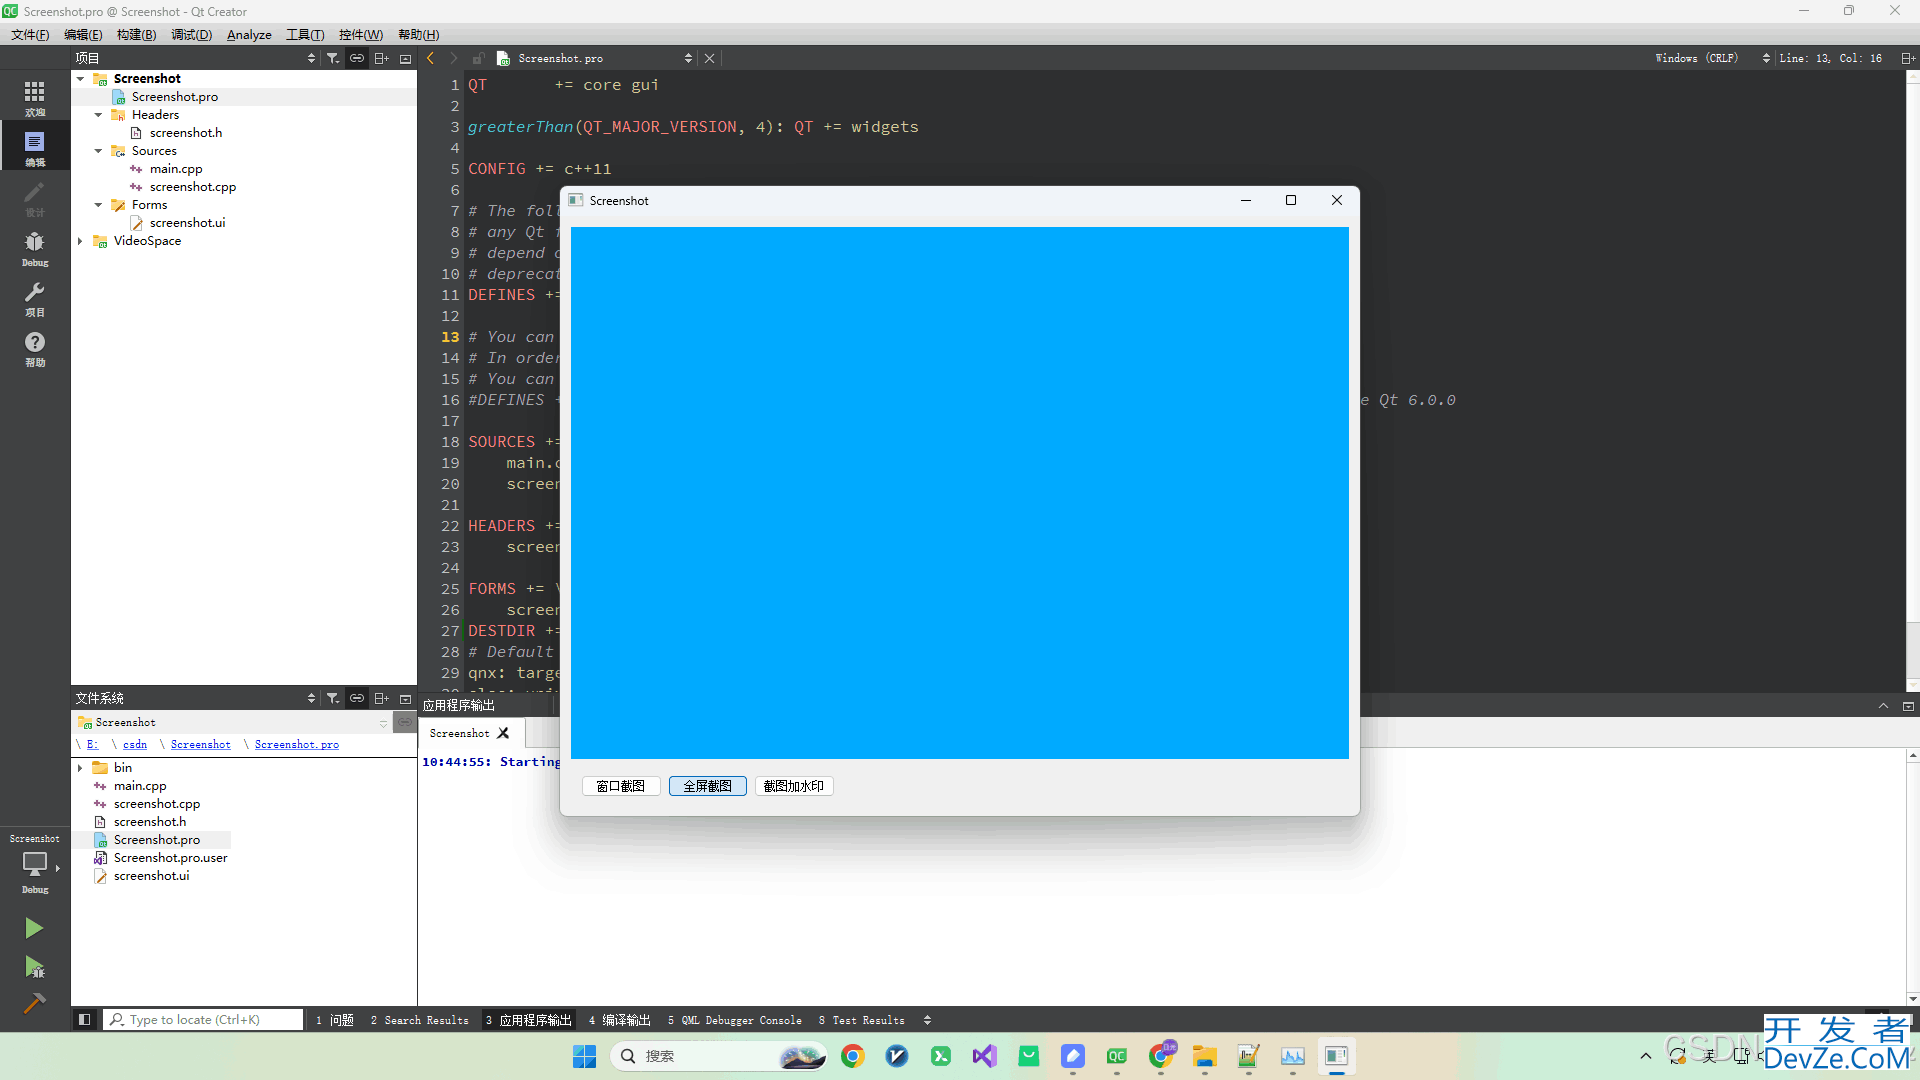The height and width of the screenshot is (1080, 1920).
Task: Follow the csdn breadcrumb link
Action: pos(135,744)
